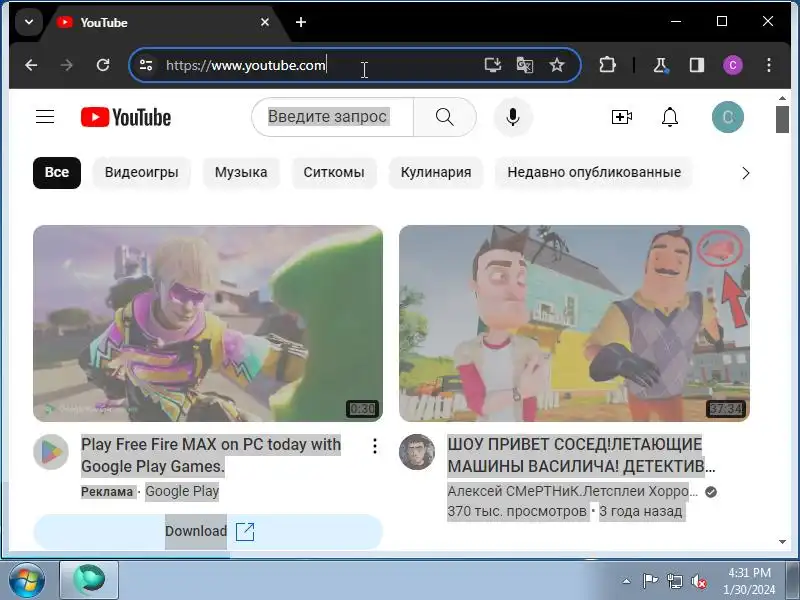Screen dimensions: 800x600
Task: Select the 'Видеоигры' filter chip
Action: pyautogui.click(x=141, y=172)
